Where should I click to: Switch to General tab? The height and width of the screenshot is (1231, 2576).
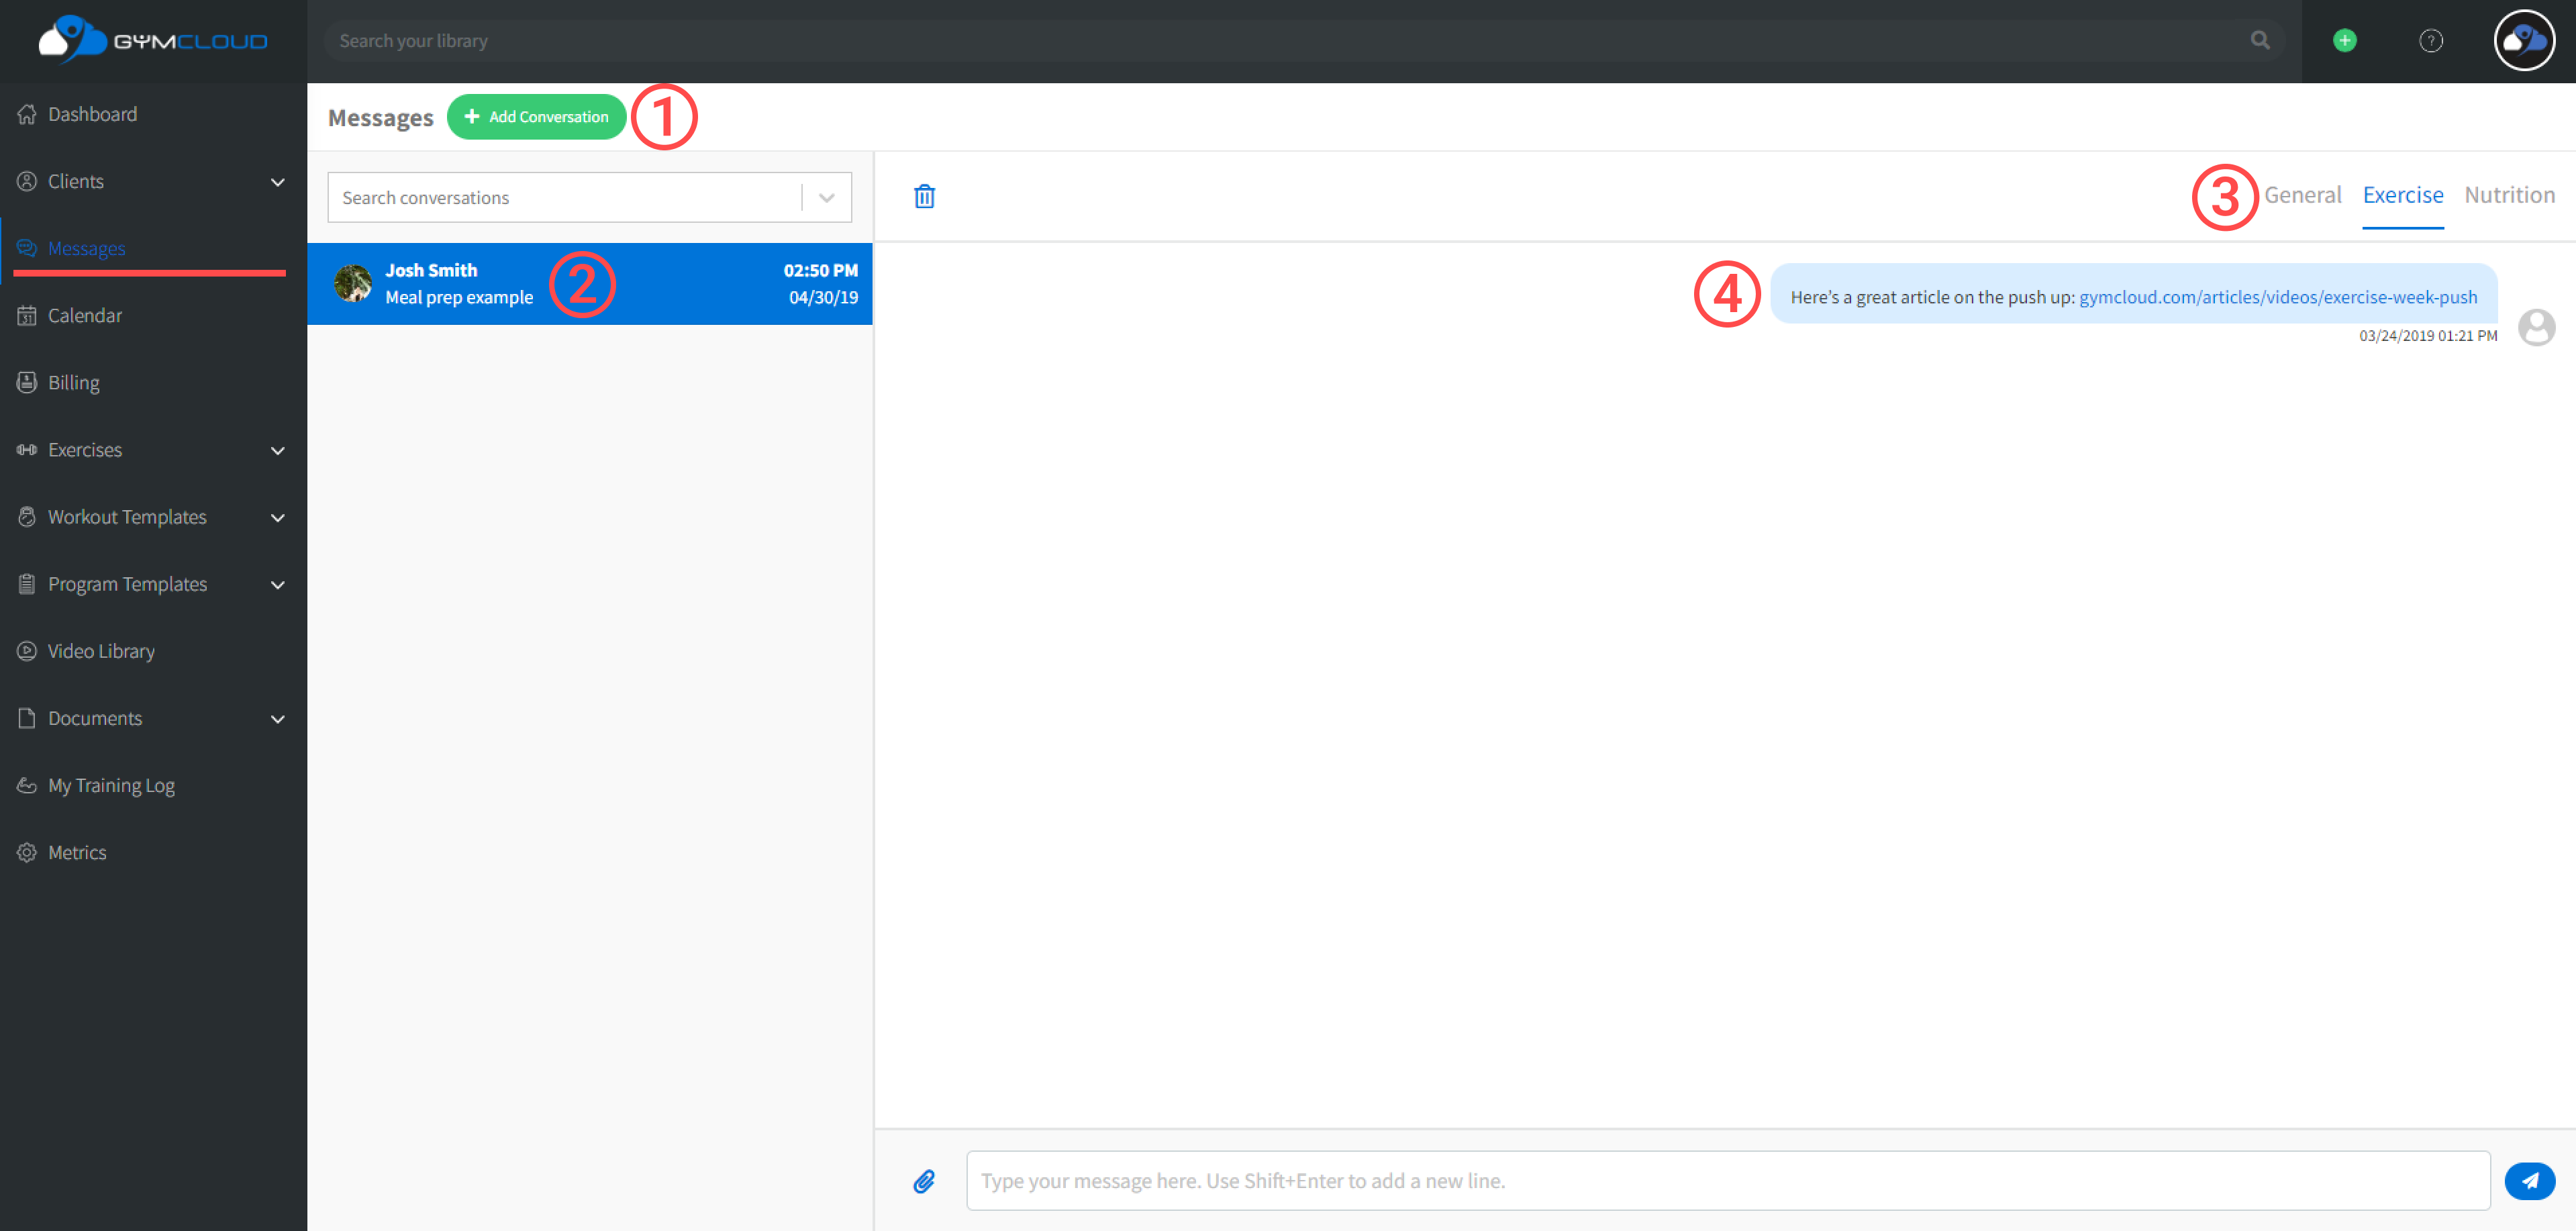point(2302,195)
